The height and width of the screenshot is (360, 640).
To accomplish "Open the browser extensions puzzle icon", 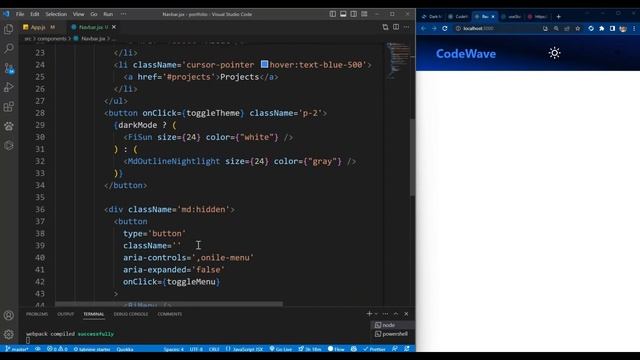I will point(602,29).
